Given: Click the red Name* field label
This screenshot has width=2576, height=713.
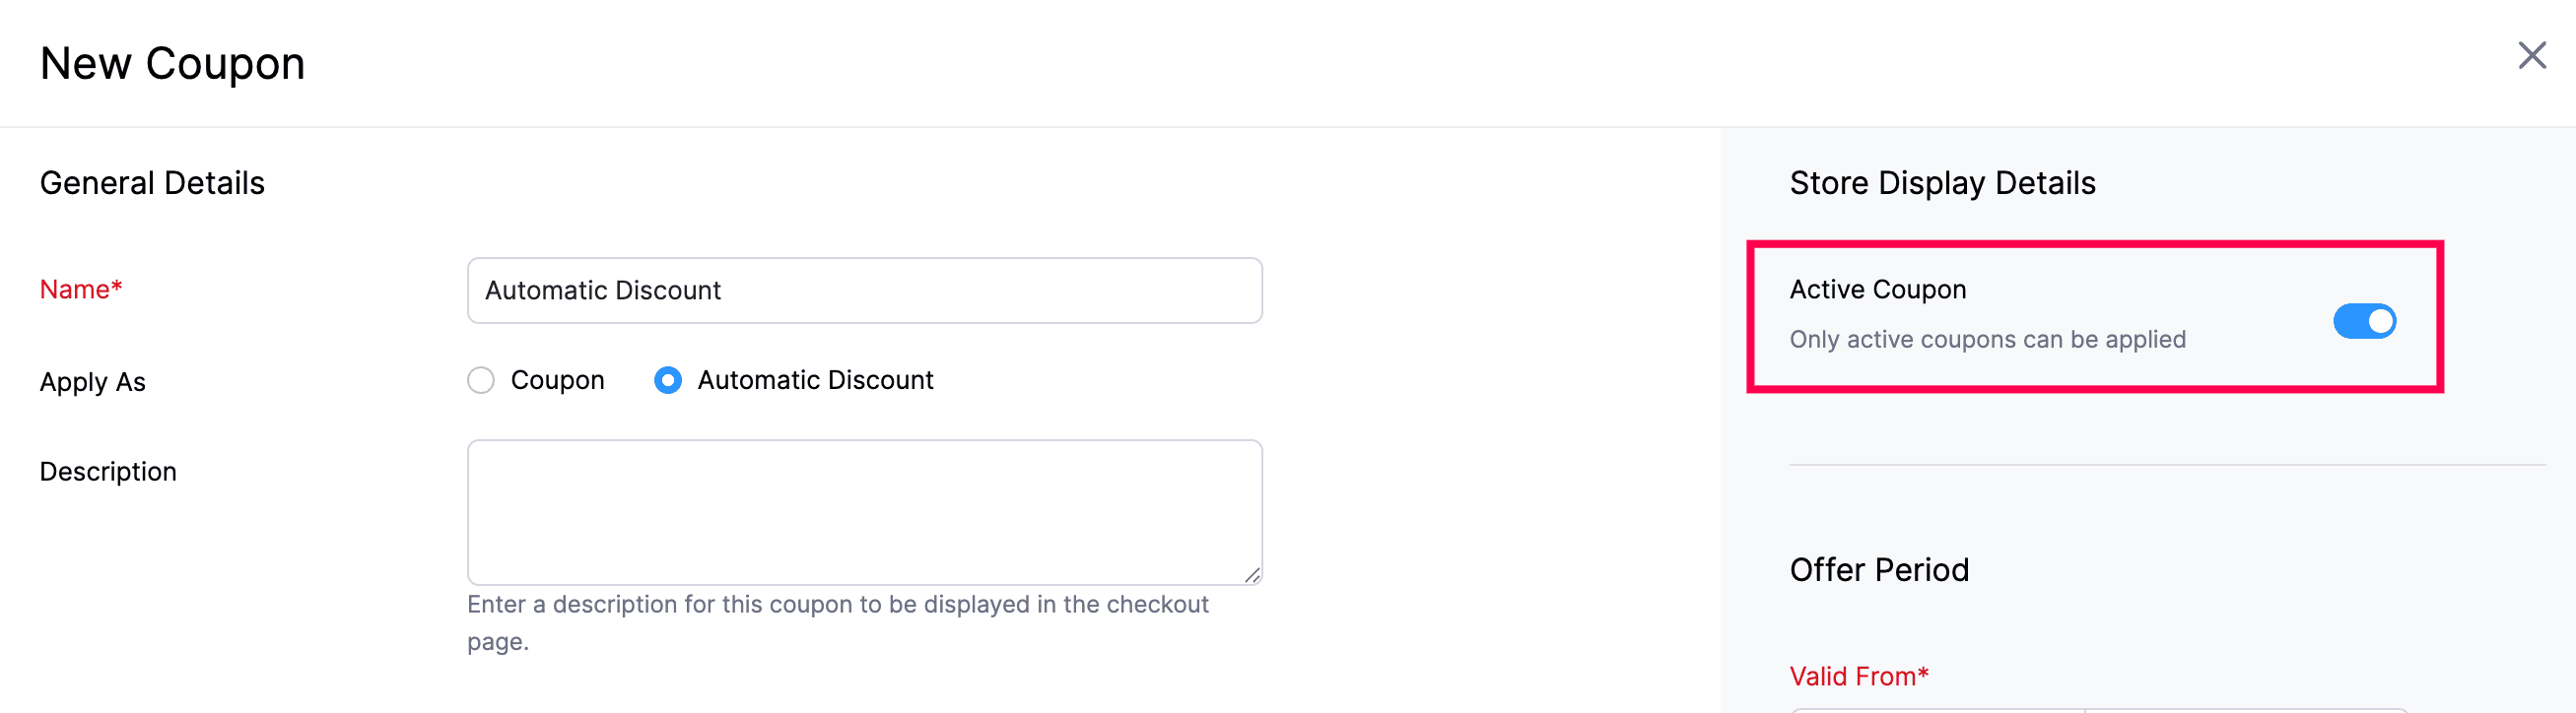Looking at the screenshot, I should click(81, 289).
